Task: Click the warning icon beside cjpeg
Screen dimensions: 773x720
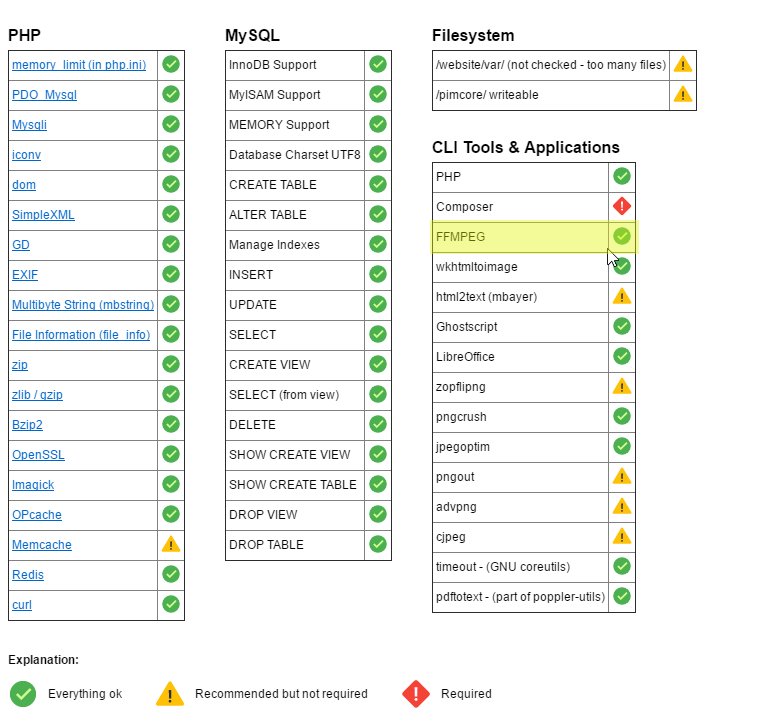Action: 622,536
